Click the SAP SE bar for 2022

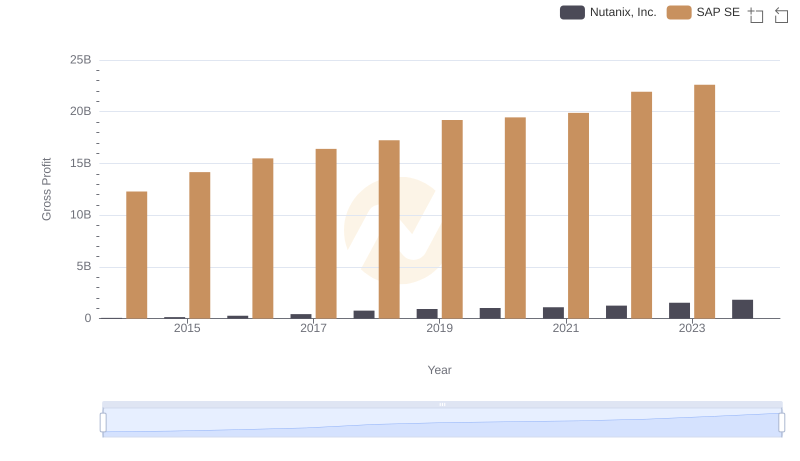[x=641, y=206]
